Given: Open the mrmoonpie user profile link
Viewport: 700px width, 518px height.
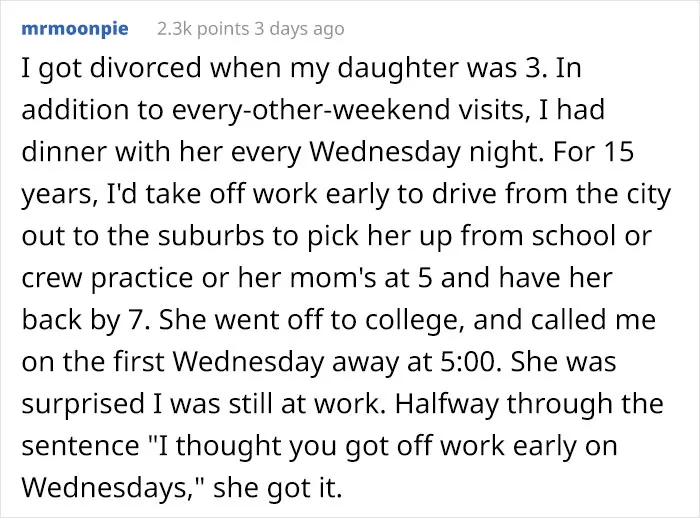Looking at the screenshot, I should (75, 29).
